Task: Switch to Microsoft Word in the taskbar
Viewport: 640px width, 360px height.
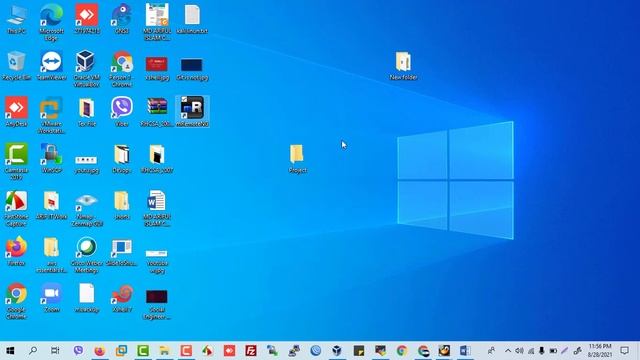Action: [x=465, y=351]
